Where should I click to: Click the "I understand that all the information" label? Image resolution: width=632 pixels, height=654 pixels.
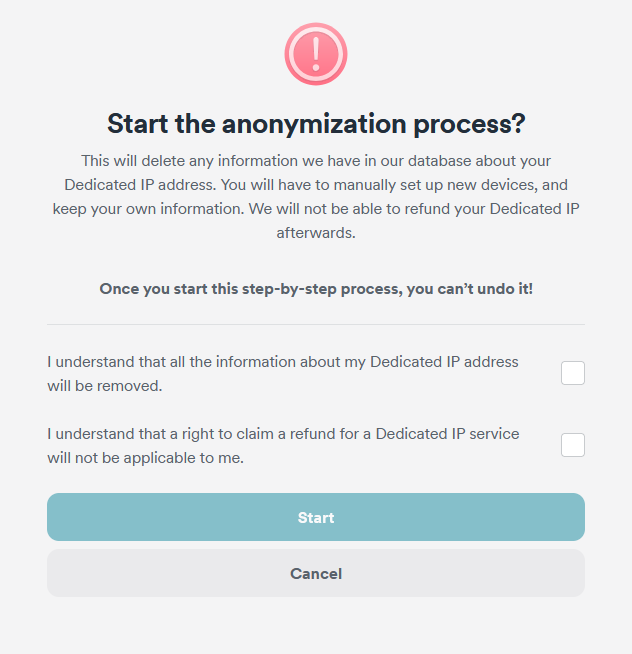(x=180, y=362)
